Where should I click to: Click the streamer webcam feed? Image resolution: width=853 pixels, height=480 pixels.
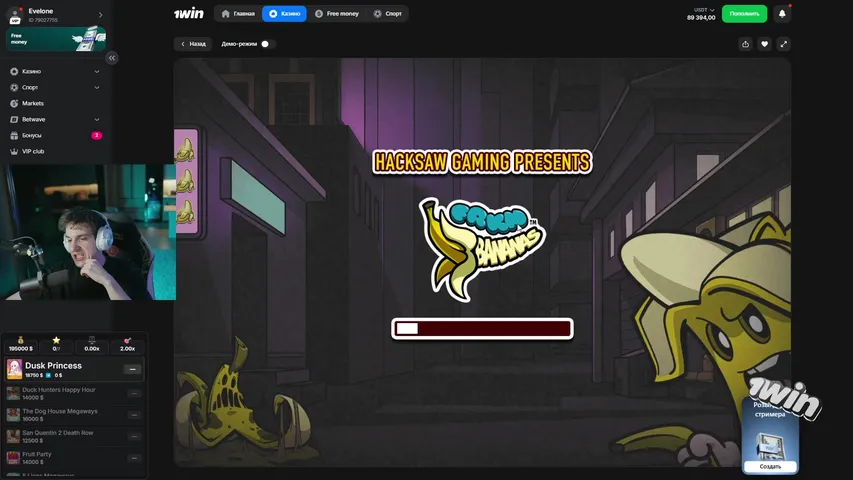pyautogui.click(x=88, y=232)
